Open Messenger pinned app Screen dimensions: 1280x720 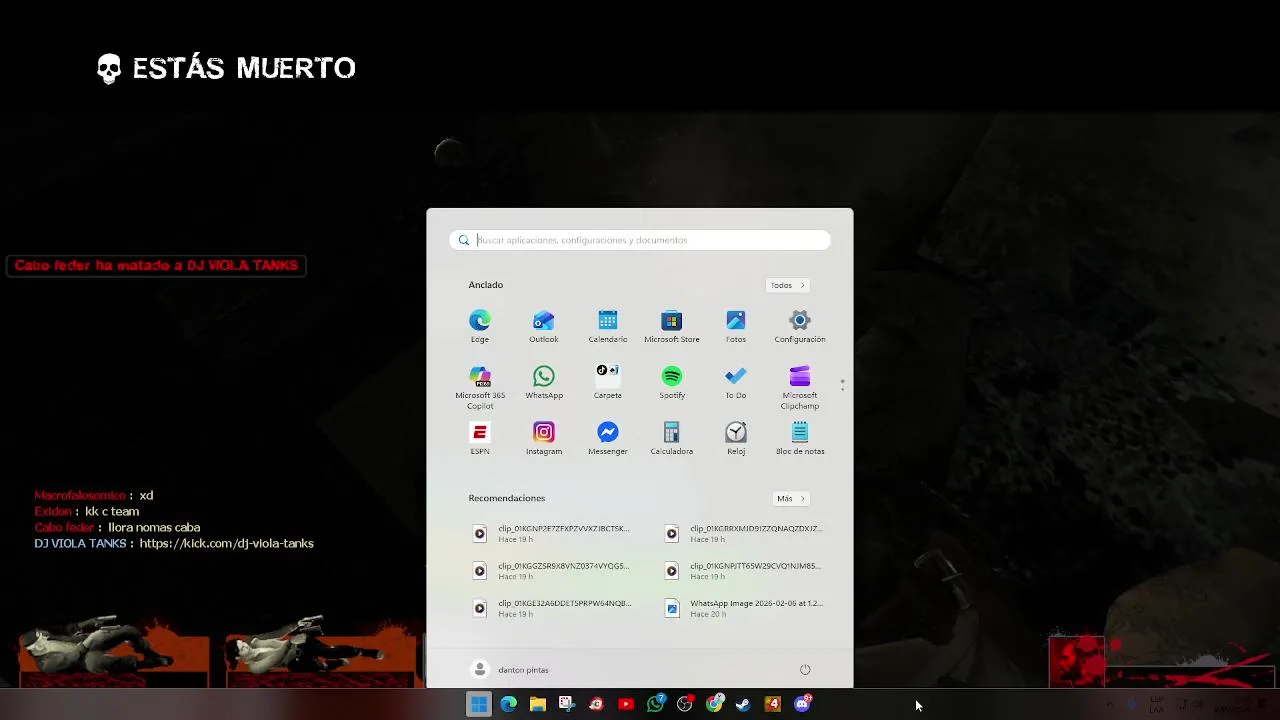point(608,438)
